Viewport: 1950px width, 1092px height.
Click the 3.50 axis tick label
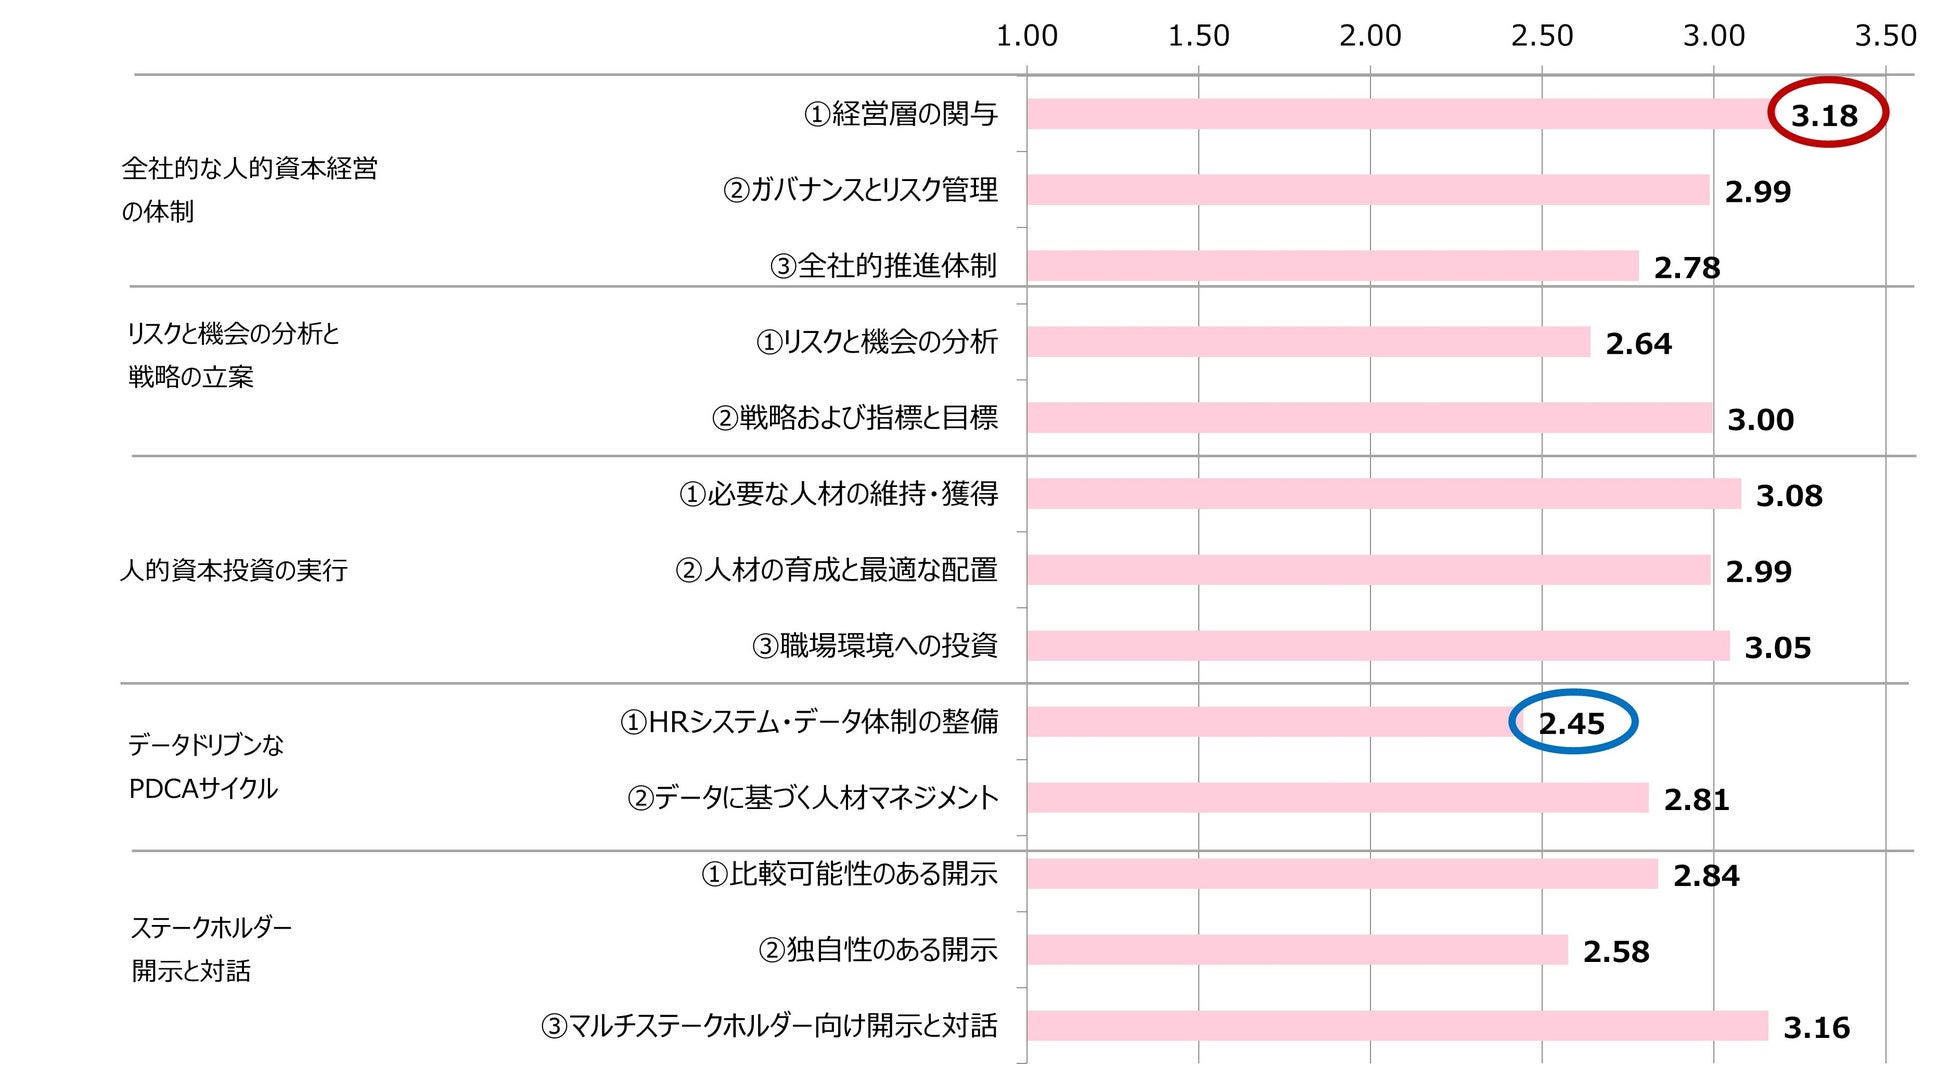tap(1885, 36)
